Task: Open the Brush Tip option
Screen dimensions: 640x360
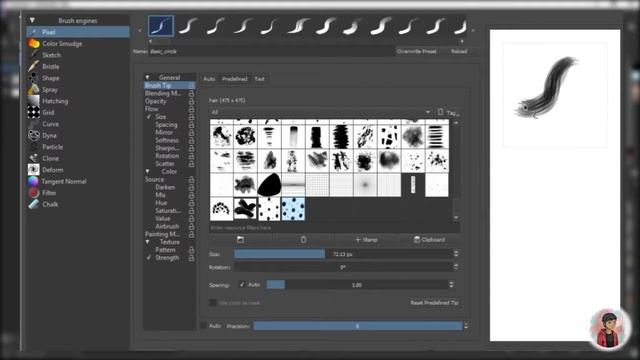Action: pos(169,86)
